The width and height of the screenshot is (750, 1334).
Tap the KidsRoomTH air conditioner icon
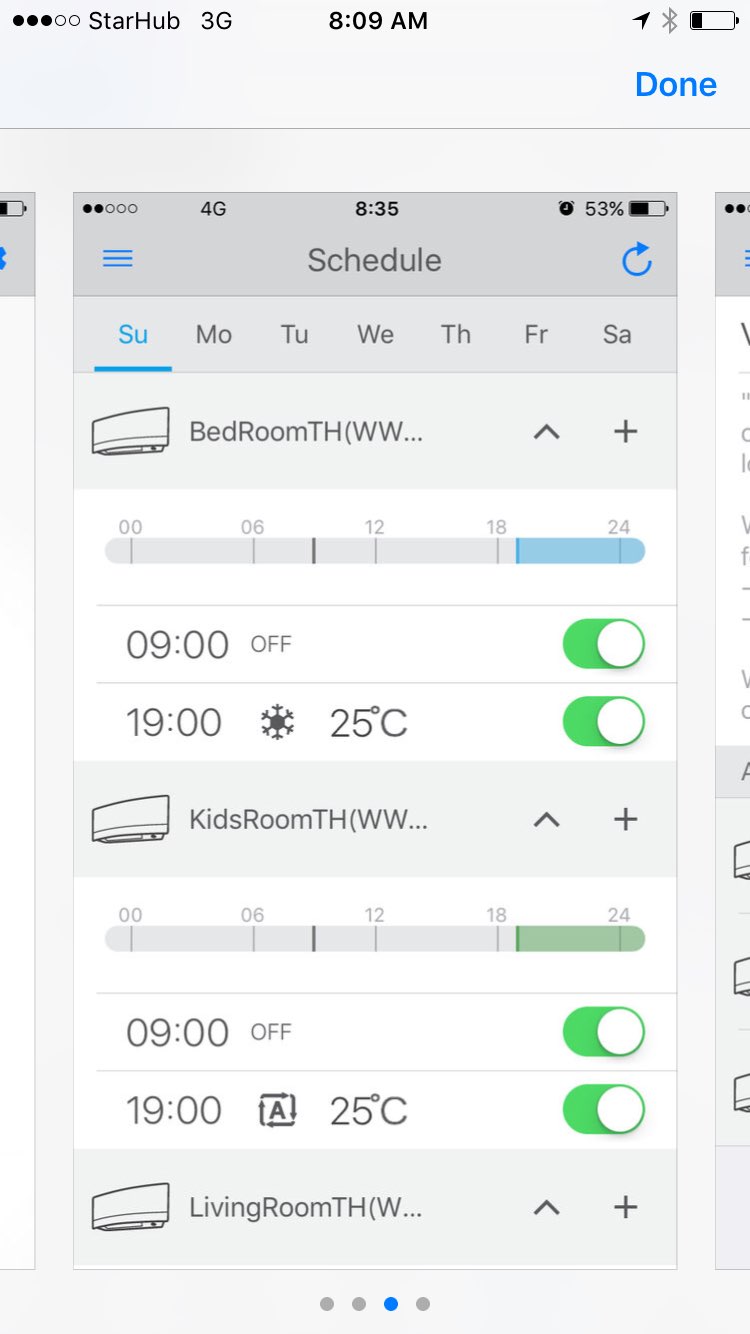(x=130, y=820)
